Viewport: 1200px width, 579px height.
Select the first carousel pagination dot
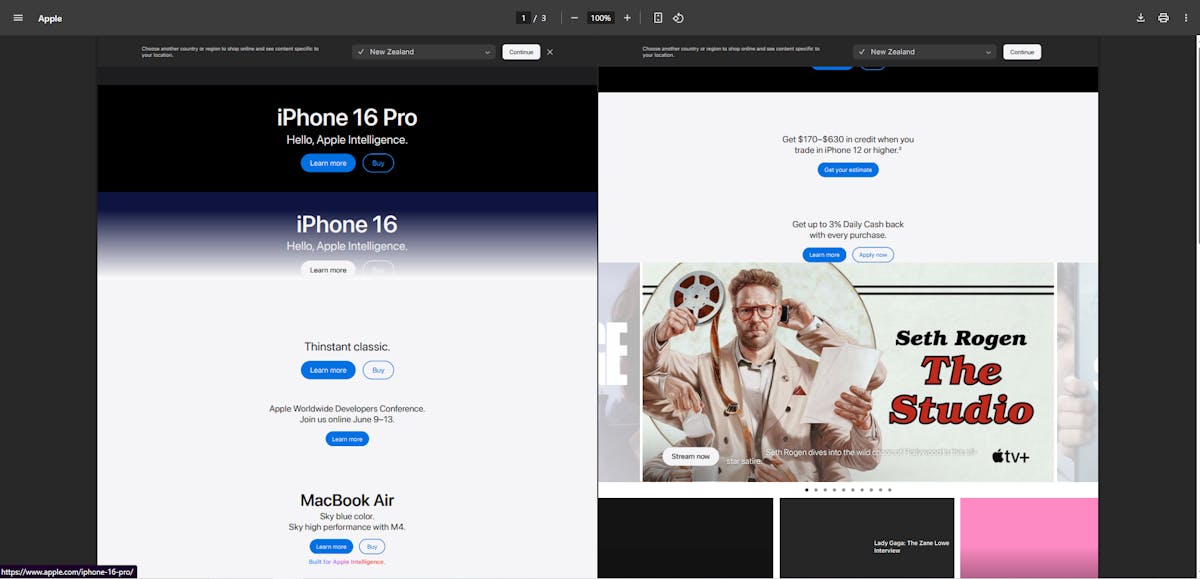(x=807, y=490)
